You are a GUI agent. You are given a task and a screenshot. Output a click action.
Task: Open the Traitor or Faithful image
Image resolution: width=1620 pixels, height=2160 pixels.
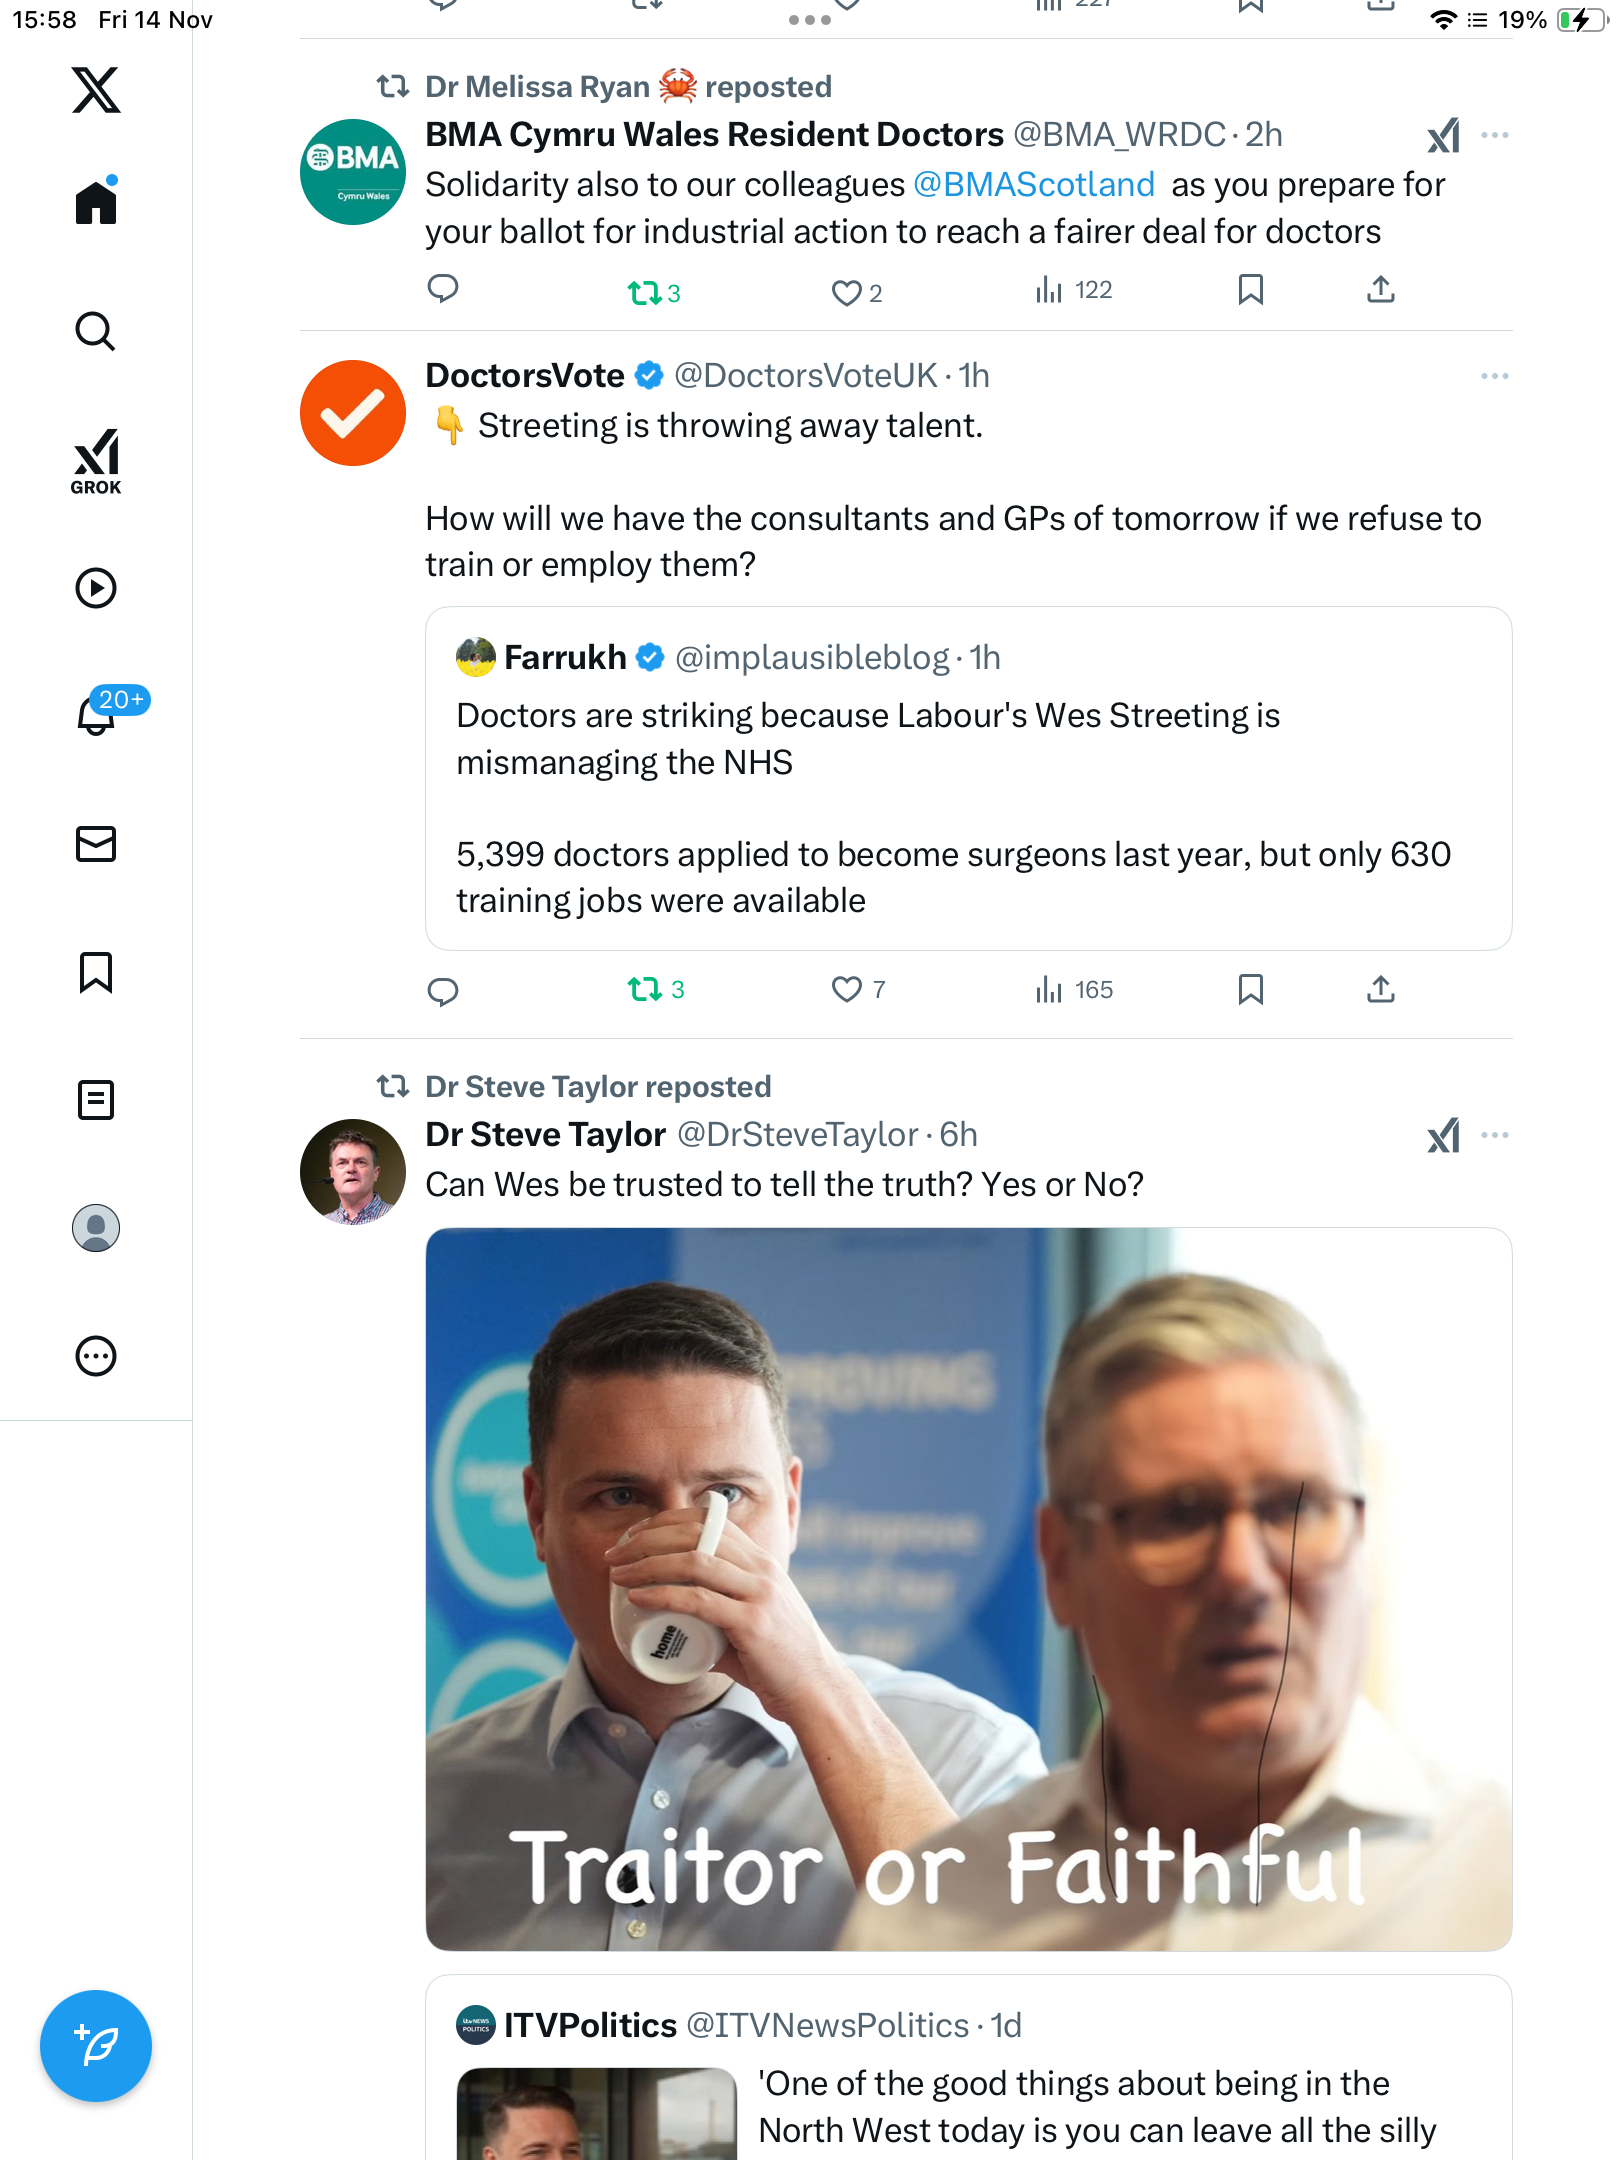click(967, 1588)
